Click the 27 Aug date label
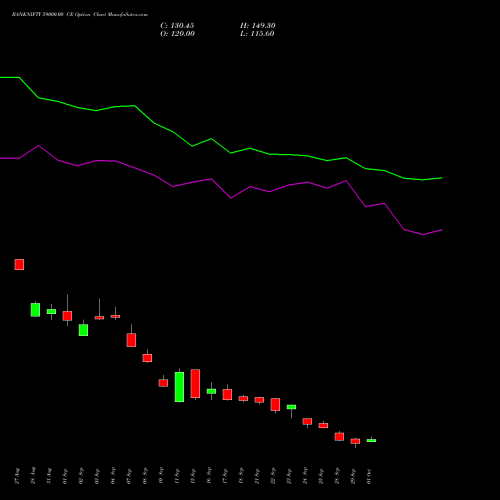The height and width of the screenshot is (500, 500). pyautogui.click(x=17, y=476)
